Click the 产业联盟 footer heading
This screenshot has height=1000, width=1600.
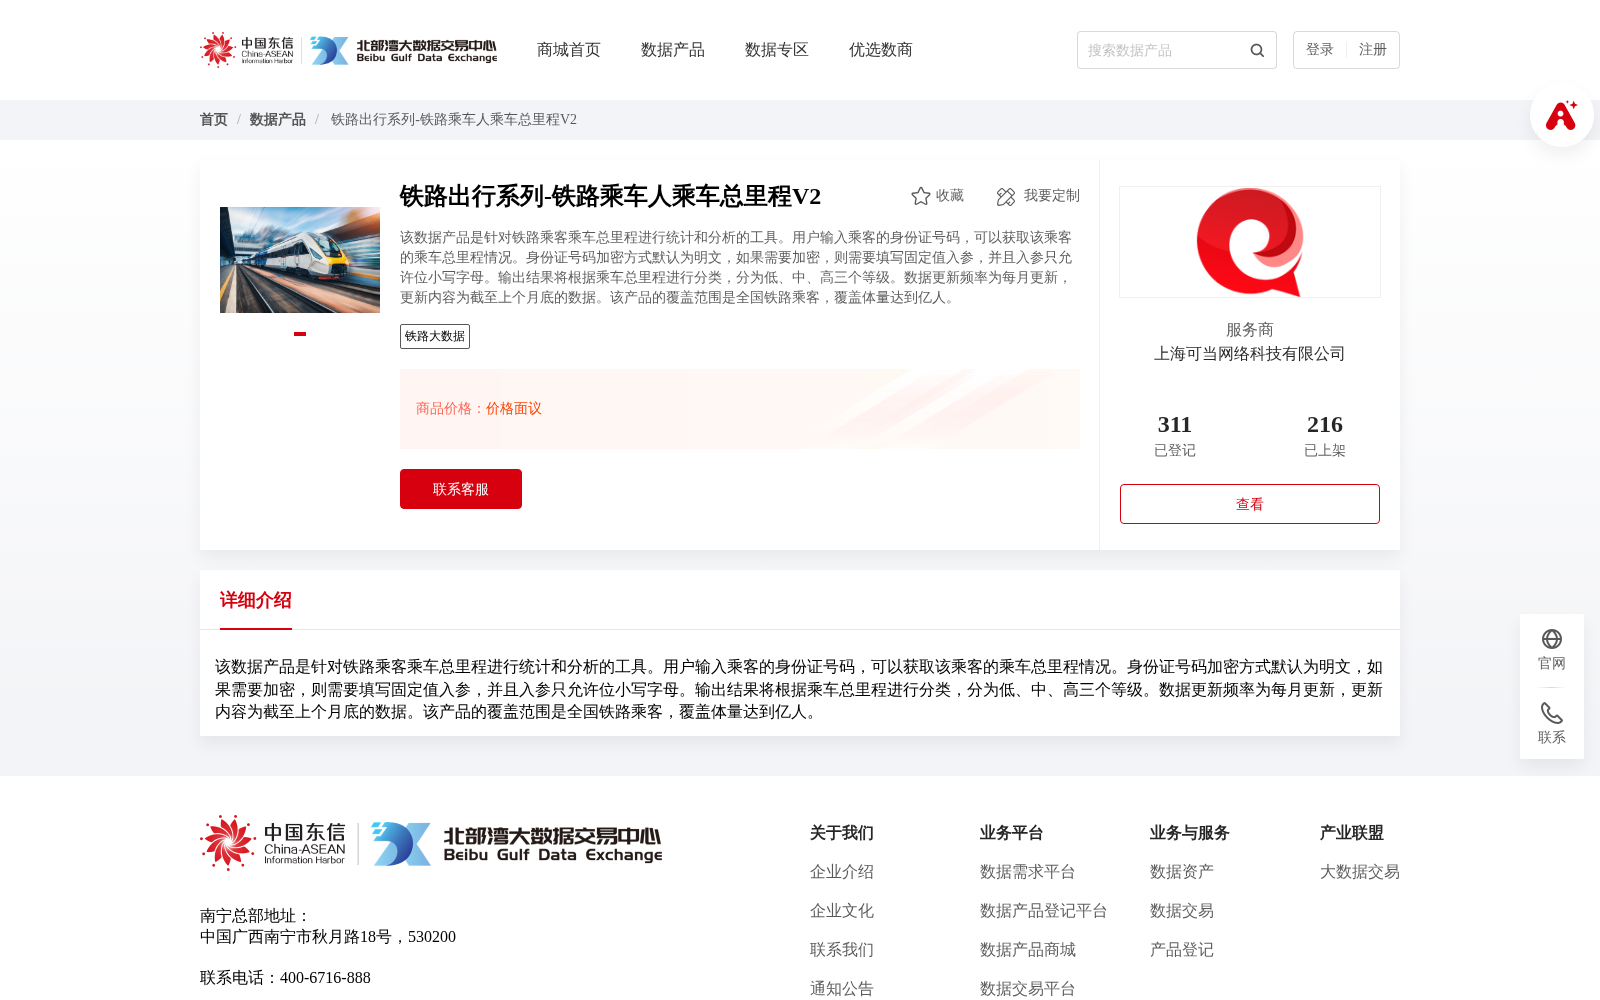click(1352, 833)
